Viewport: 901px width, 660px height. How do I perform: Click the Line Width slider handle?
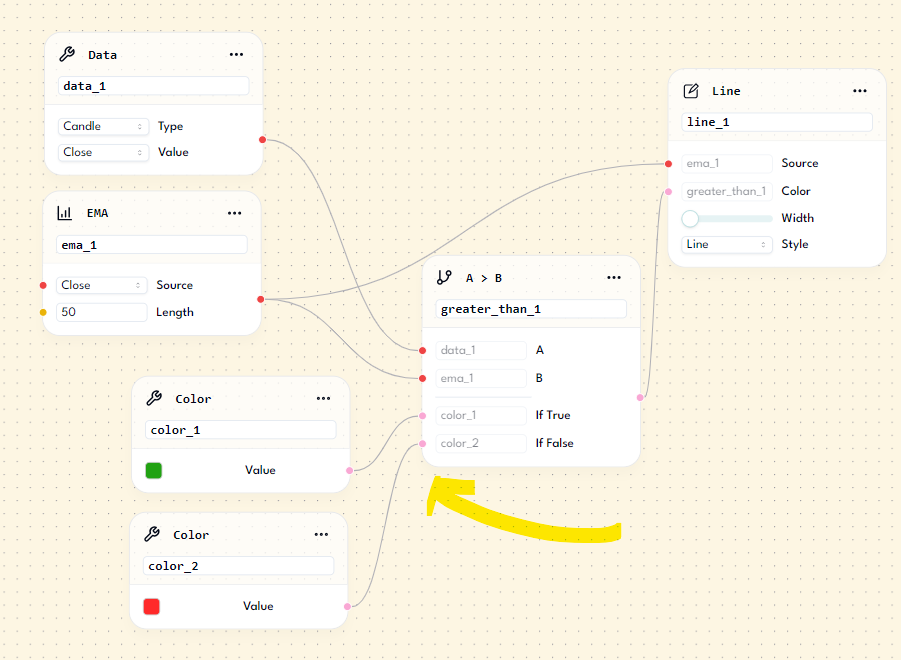[690, 218]
